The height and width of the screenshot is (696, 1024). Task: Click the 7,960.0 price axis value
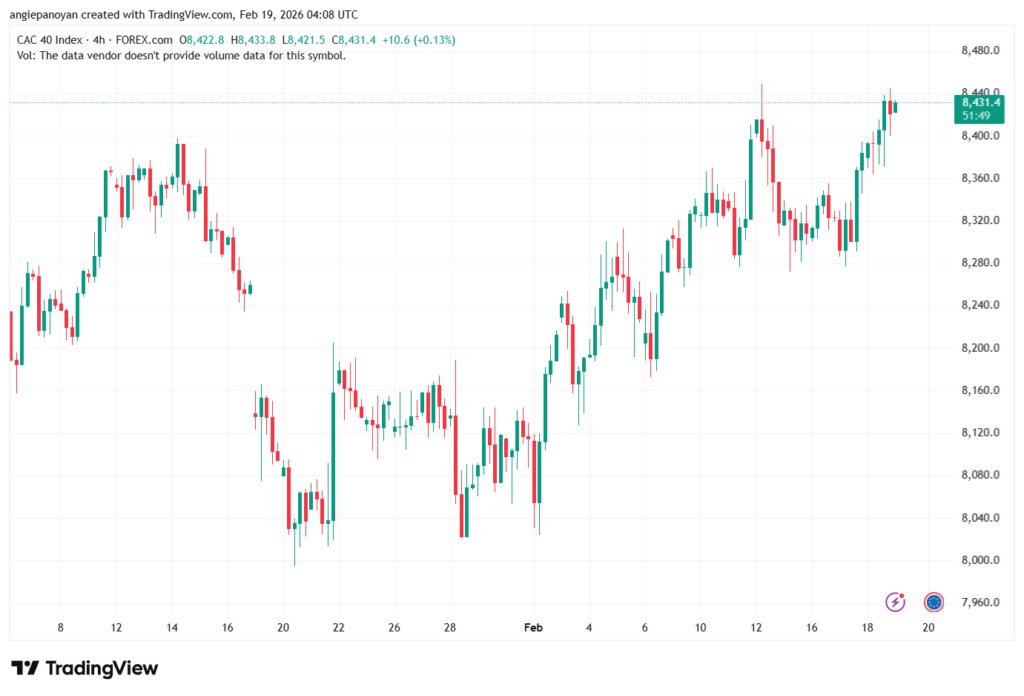click(979, 602)
